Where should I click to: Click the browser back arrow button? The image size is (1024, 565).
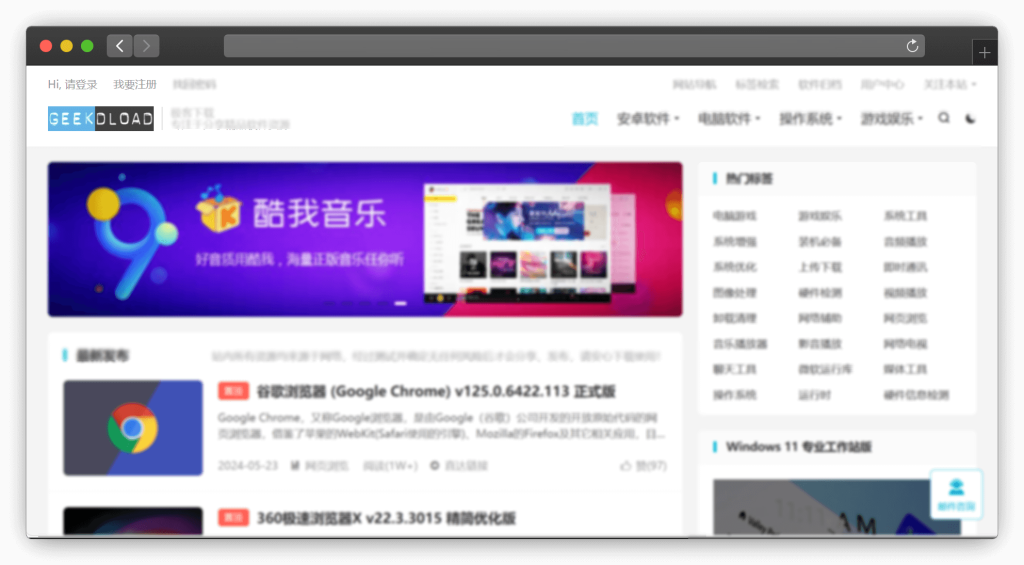point(120,46)
